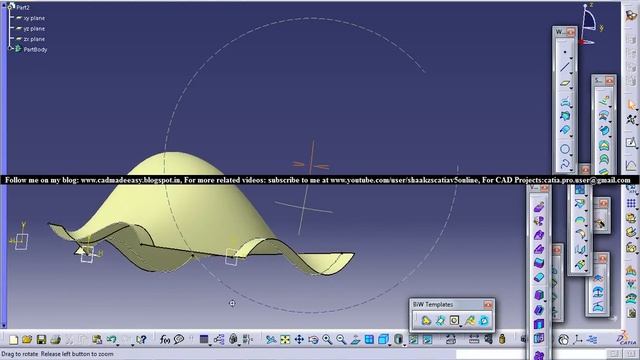Select the Point tool in Wireframe toolbar
This screenshot has height=360, width=640.
point(565,52)
